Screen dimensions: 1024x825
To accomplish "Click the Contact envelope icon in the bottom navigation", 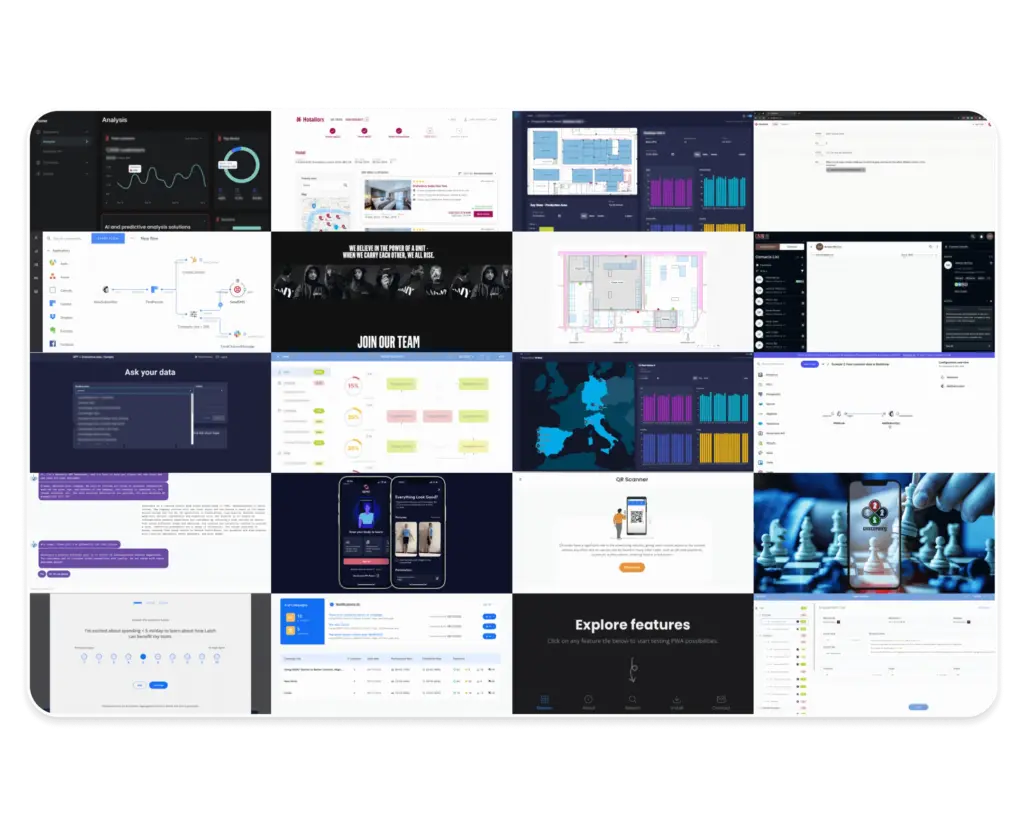I will click(721, 700).
